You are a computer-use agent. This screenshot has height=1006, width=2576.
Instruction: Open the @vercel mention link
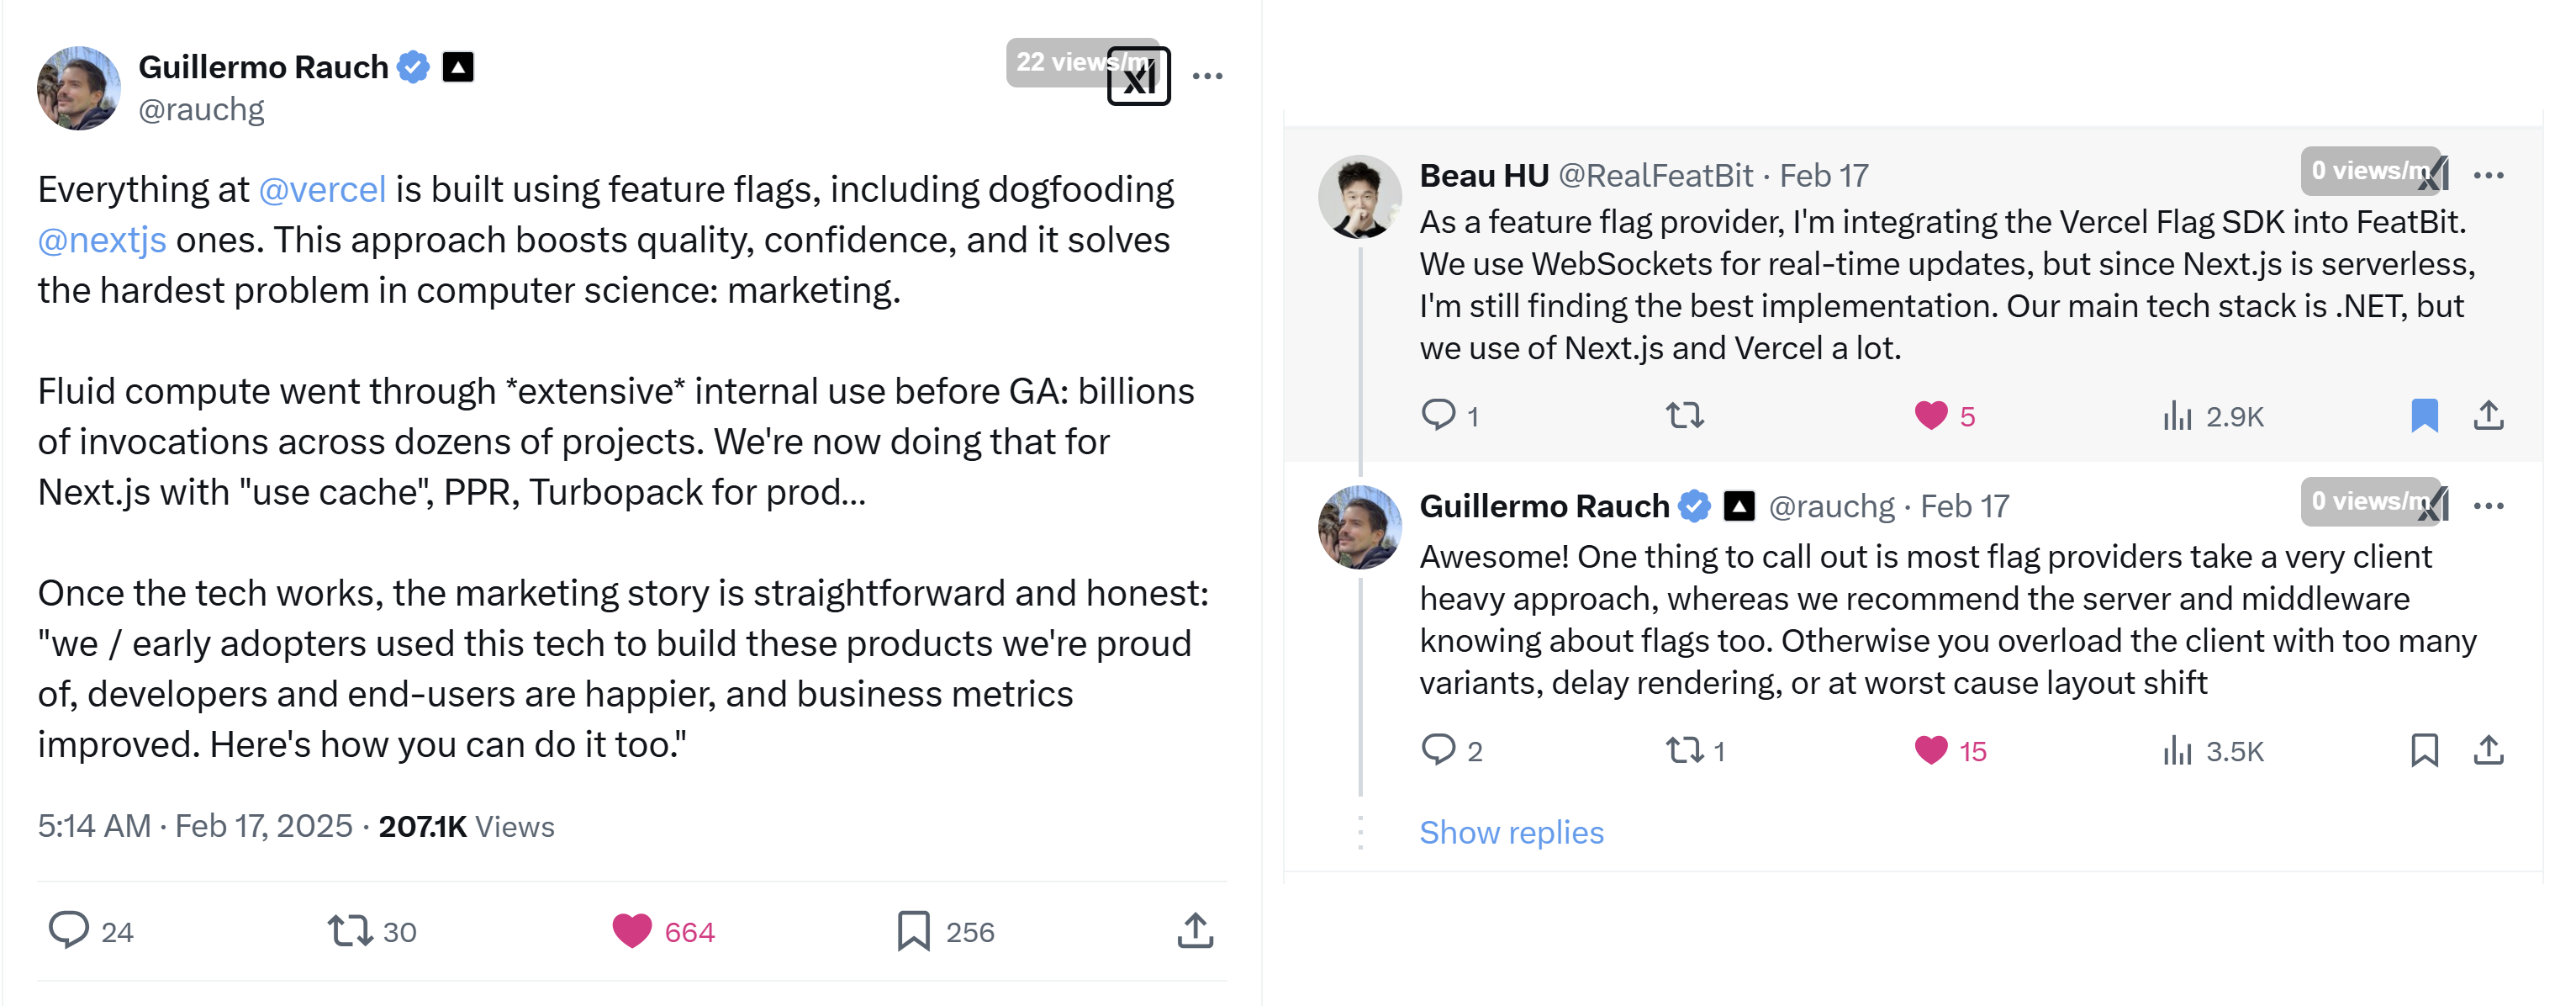pos(322,189)
